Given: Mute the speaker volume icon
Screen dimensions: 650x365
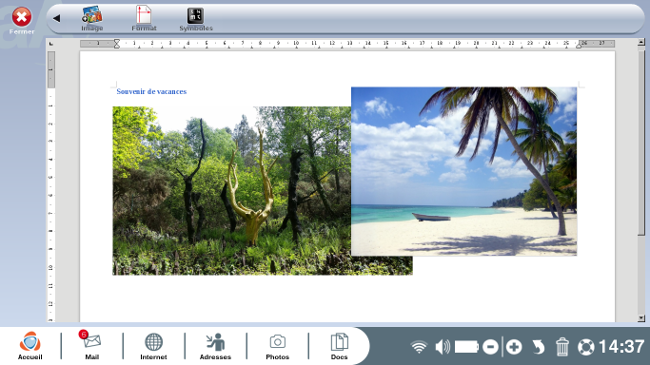Looking at the screenshot, I should coord(442,346).
